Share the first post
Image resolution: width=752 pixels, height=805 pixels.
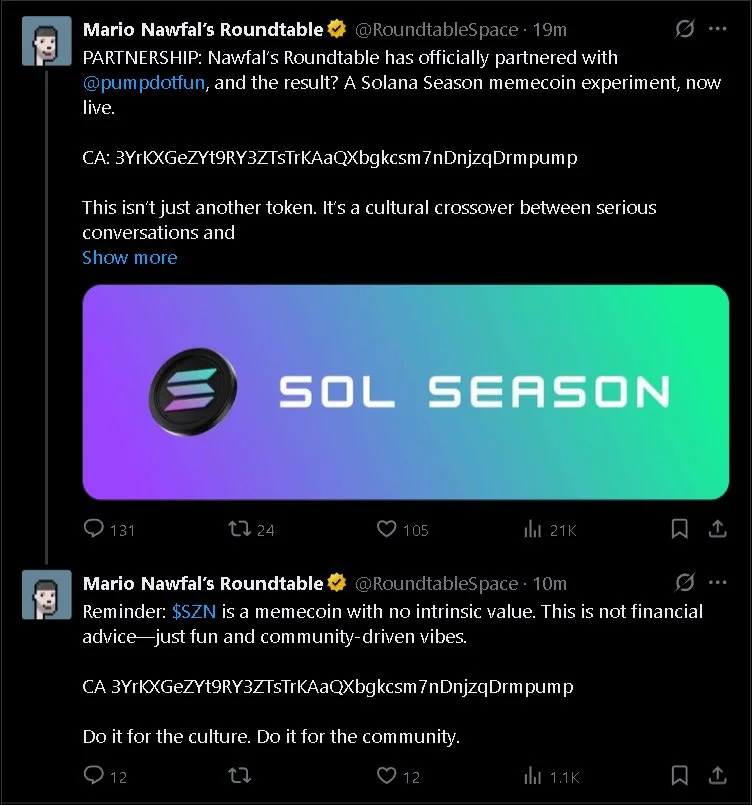tap(717, 529)
